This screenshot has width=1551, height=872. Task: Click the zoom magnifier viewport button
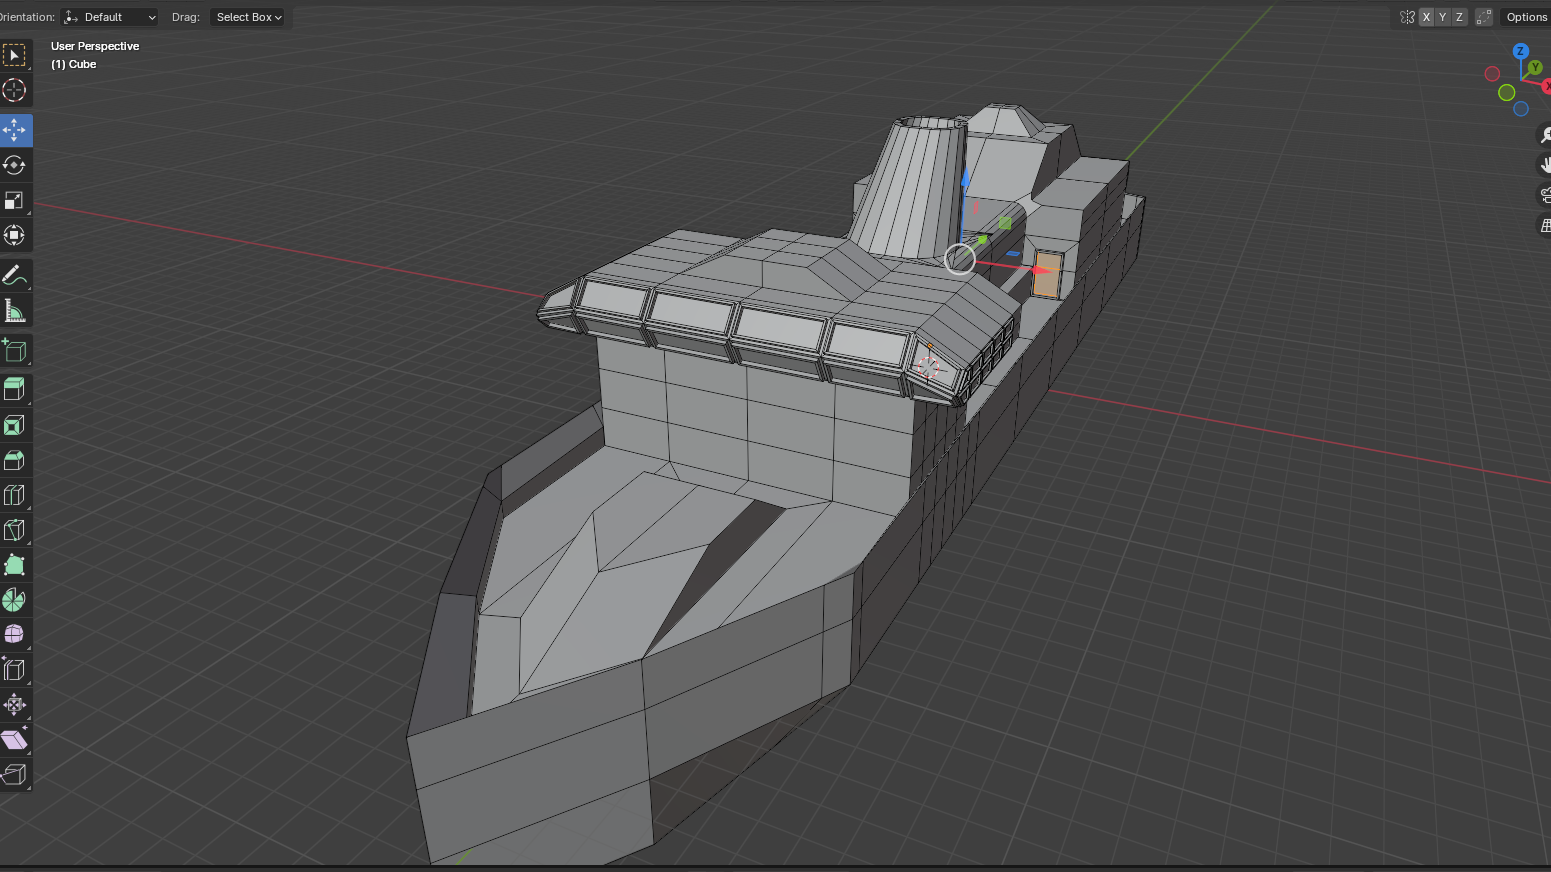1545,135
